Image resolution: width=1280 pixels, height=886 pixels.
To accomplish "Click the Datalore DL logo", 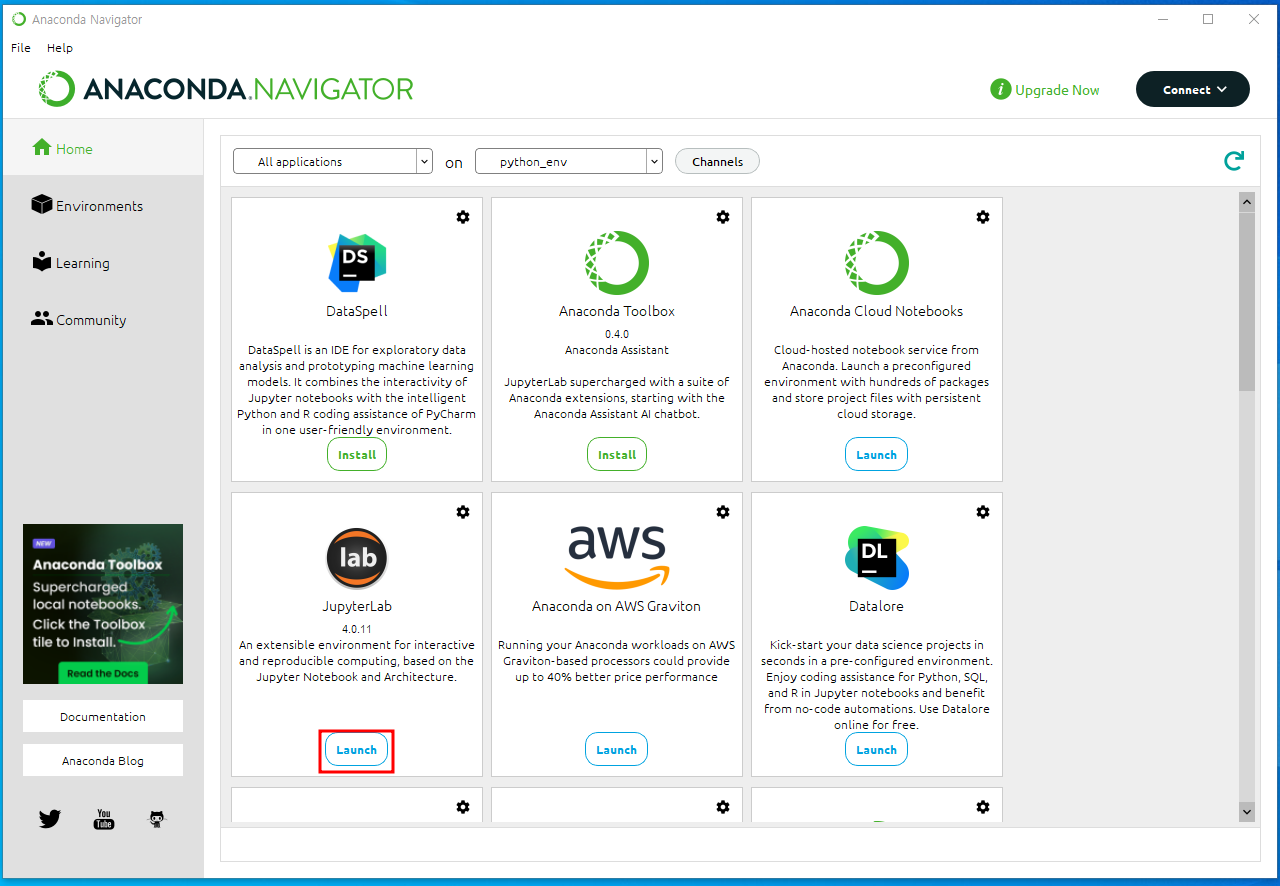I will point(877,558).
